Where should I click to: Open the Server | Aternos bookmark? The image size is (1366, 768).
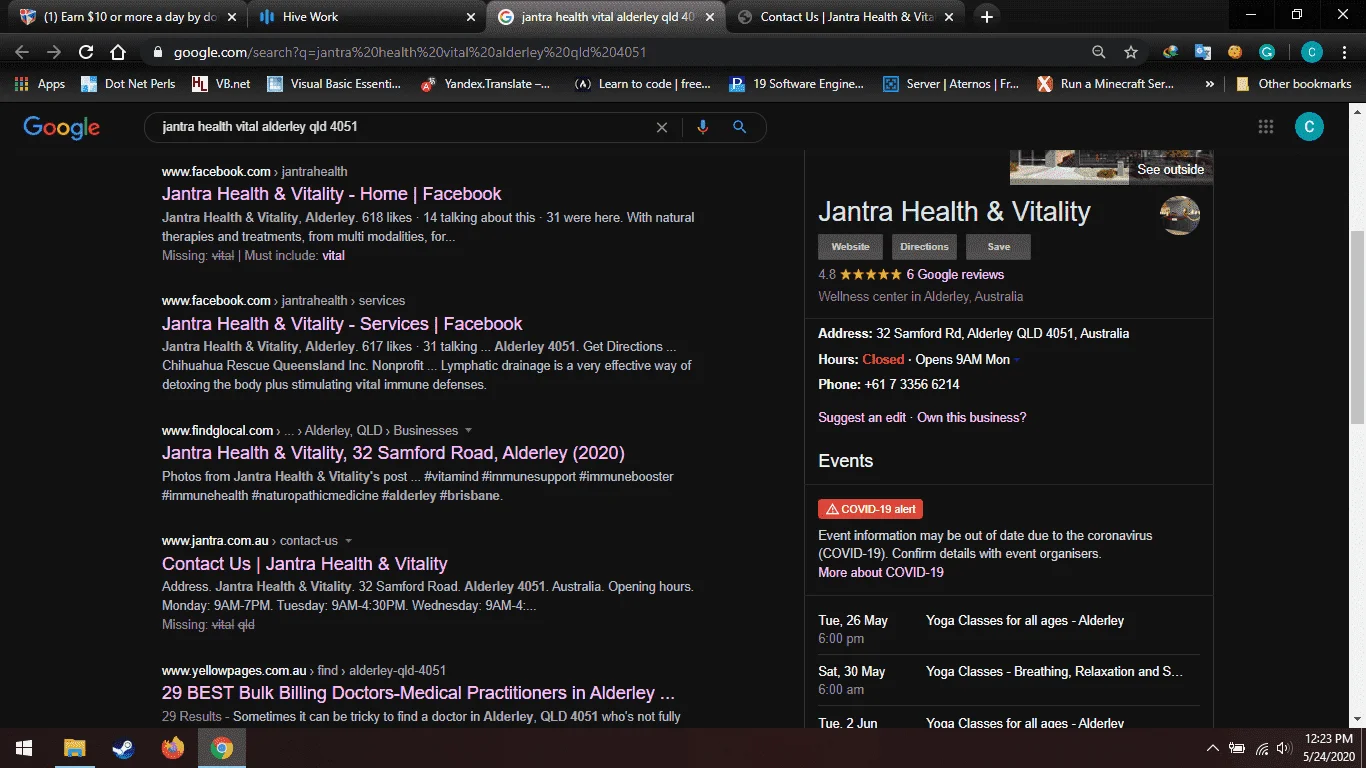point(951,84)
